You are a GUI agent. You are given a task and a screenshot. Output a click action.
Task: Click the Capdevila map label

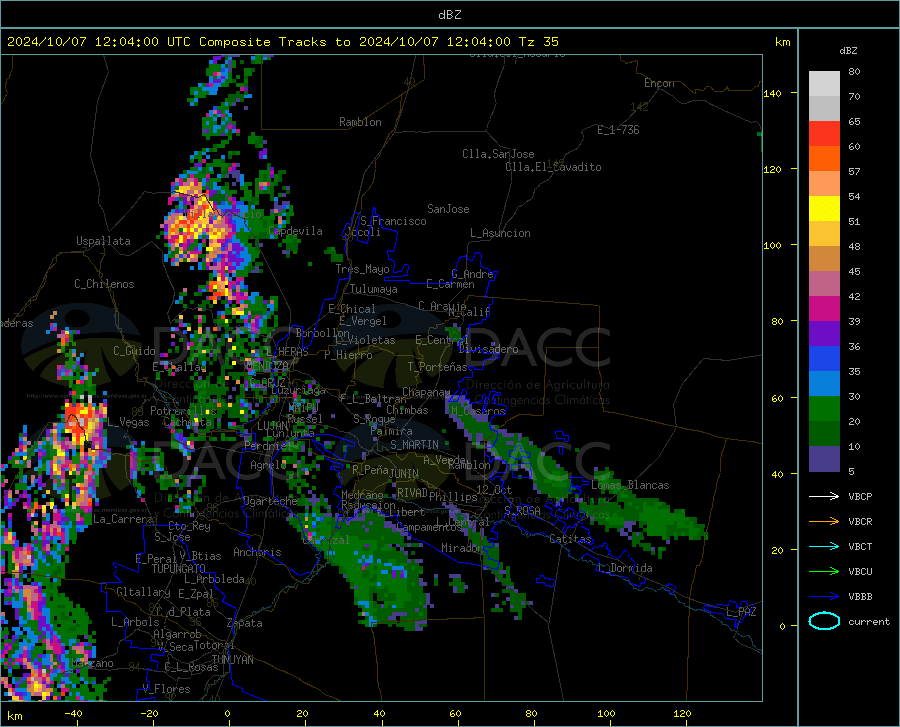point(296,231)
